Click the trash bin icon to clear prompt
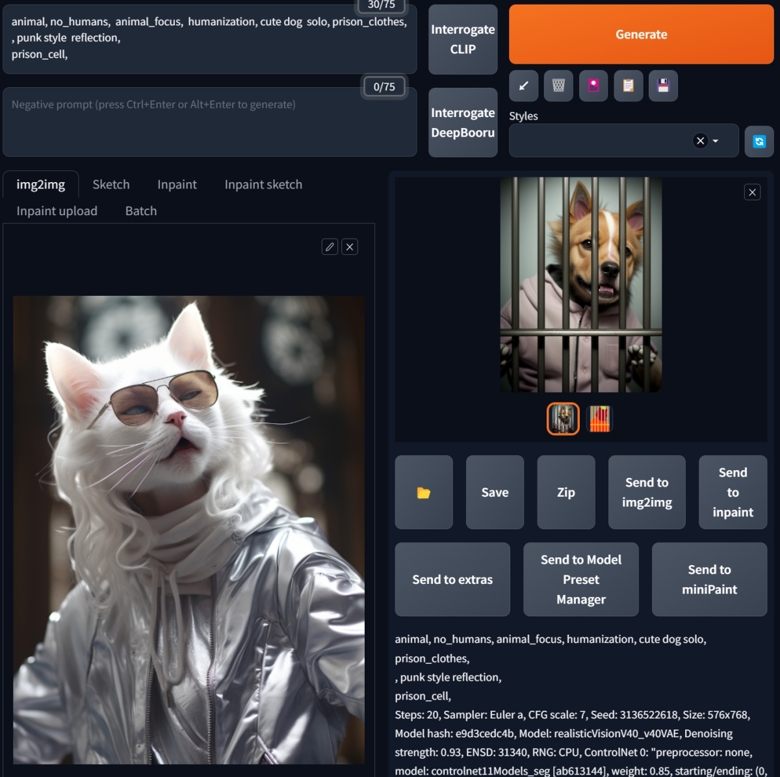Viewport: 780px width, 777px height. pos(558,86)
